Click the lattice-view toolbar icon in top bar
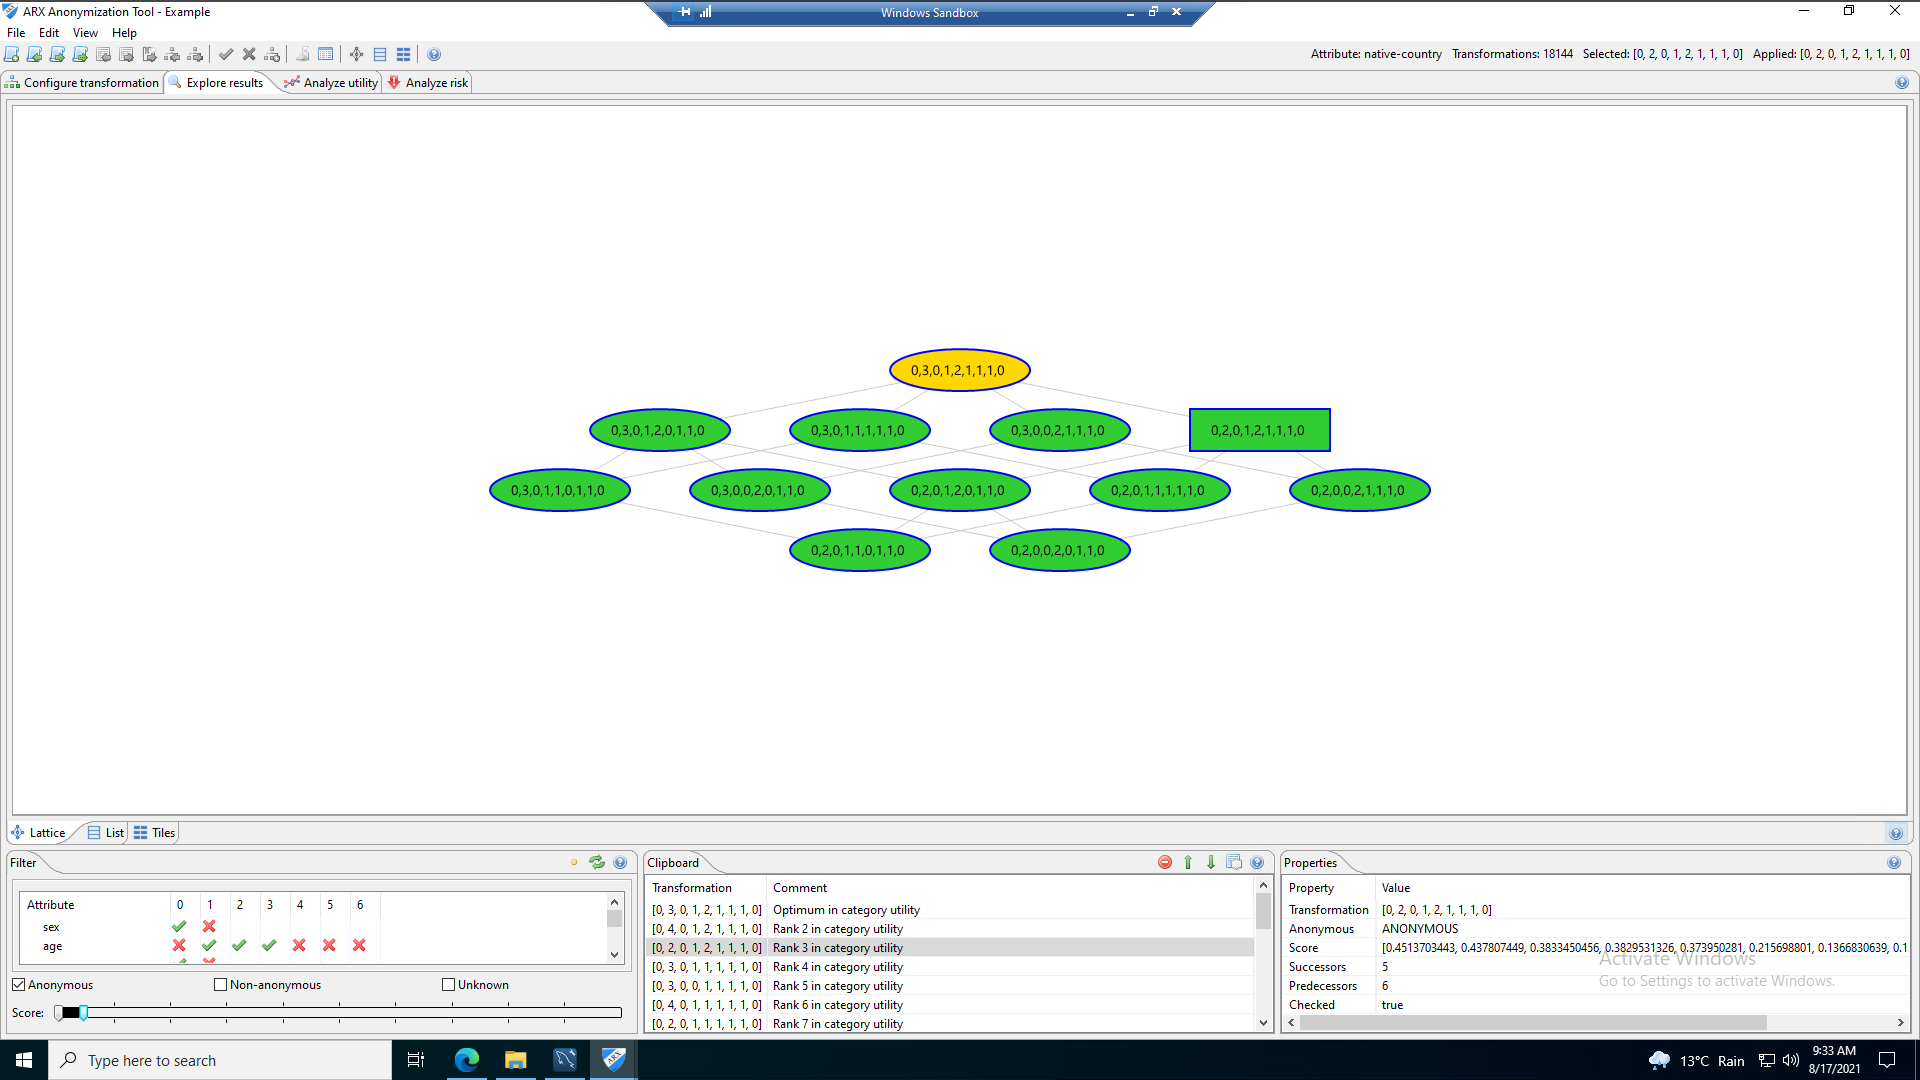This screenshot has height=1080, width=1920. point(357,55)
